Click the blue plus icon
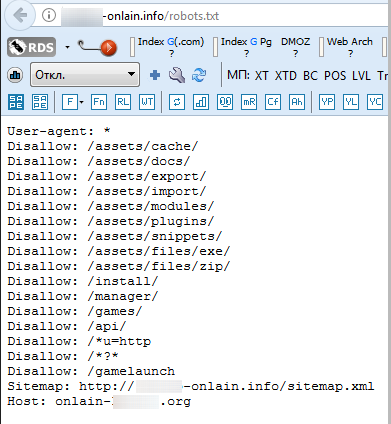The height and width of the screenshot is (424, 391). (x=155, y=75)
